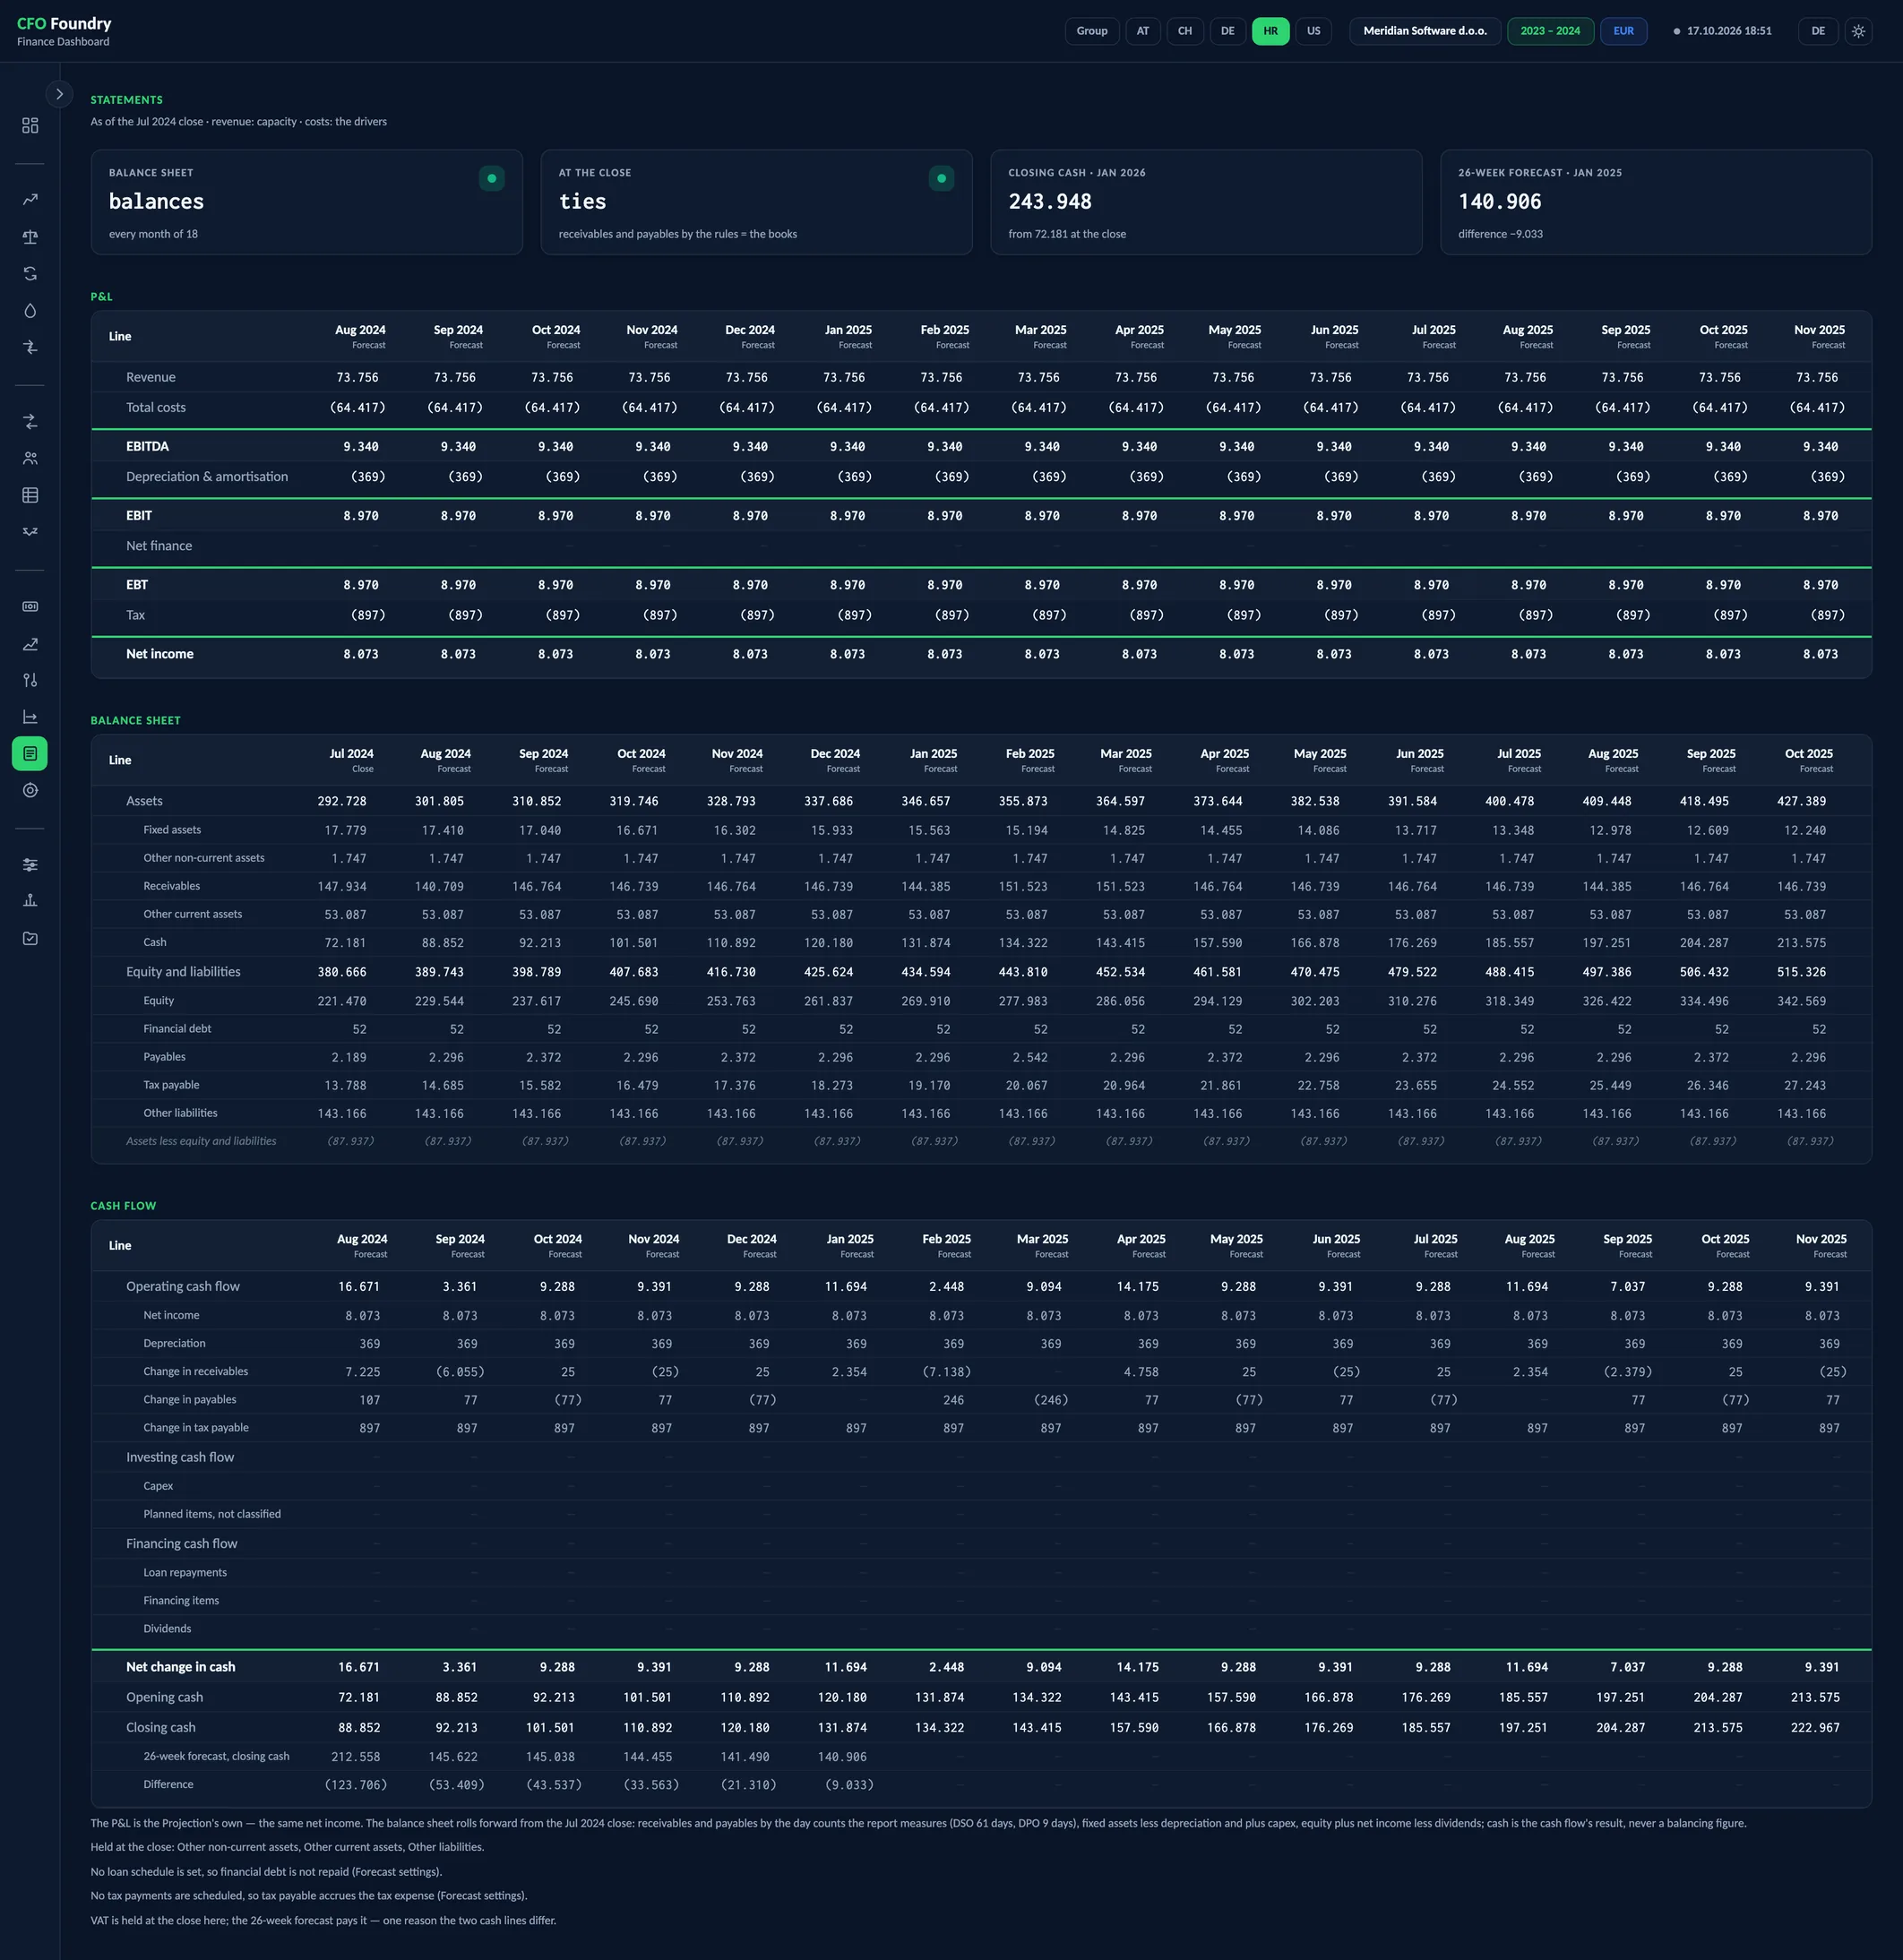
Task: Click the closing cash value 243.948
Action: pyautogui.click(x=1050, y=202)
